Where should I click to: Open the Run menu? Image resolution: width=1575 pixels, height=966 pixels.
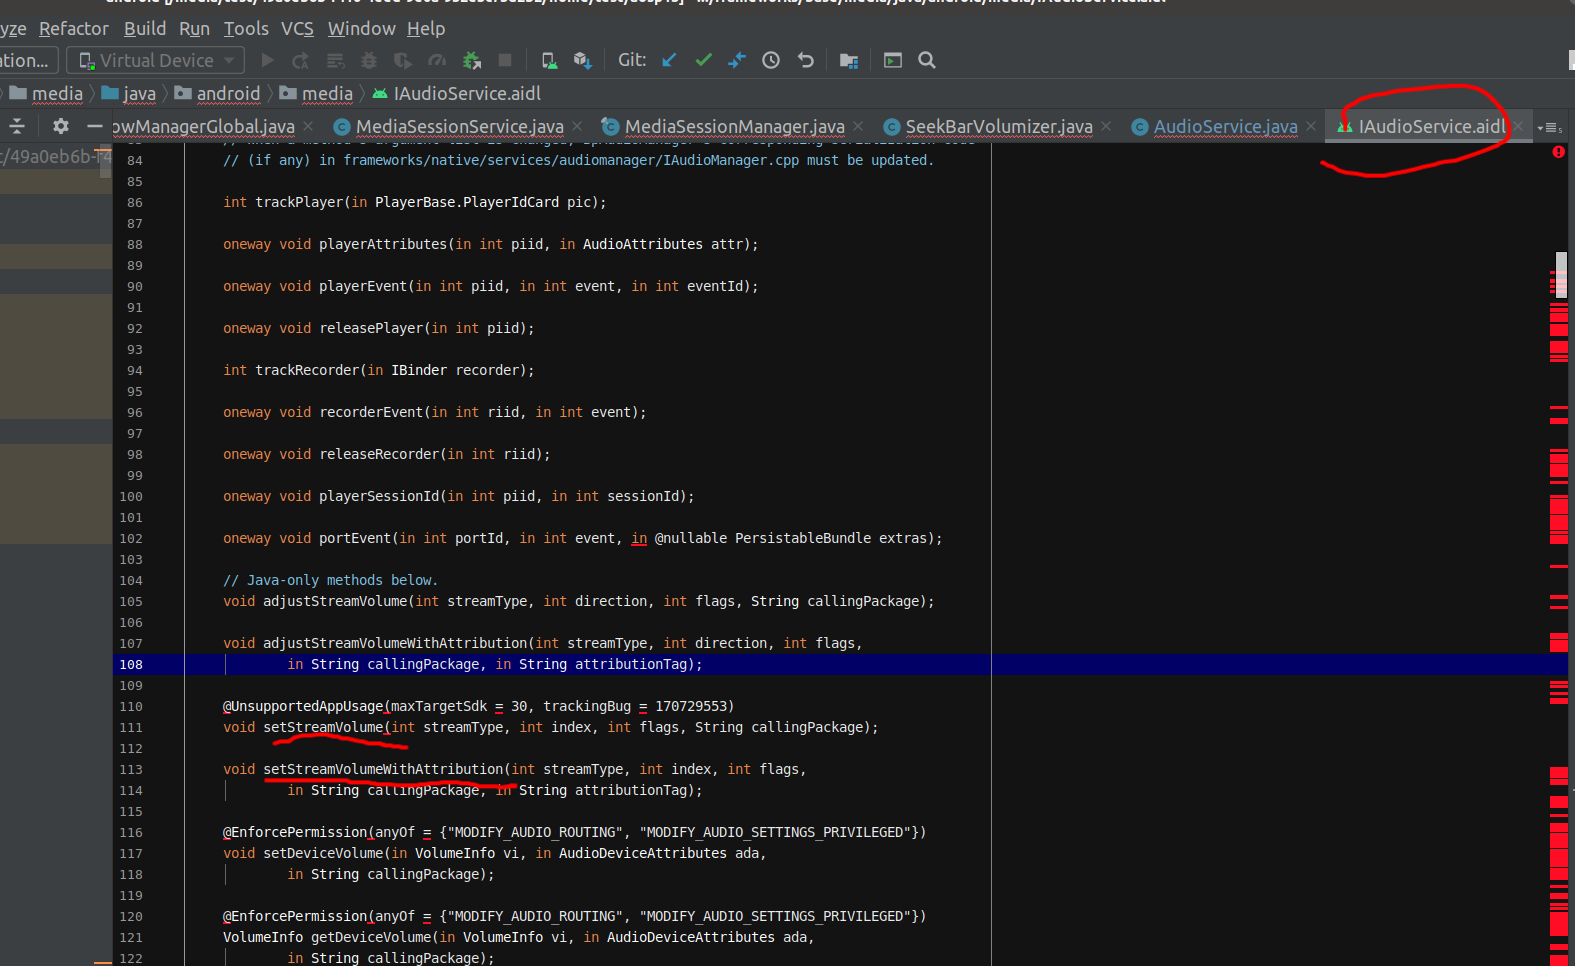point(194,28)
